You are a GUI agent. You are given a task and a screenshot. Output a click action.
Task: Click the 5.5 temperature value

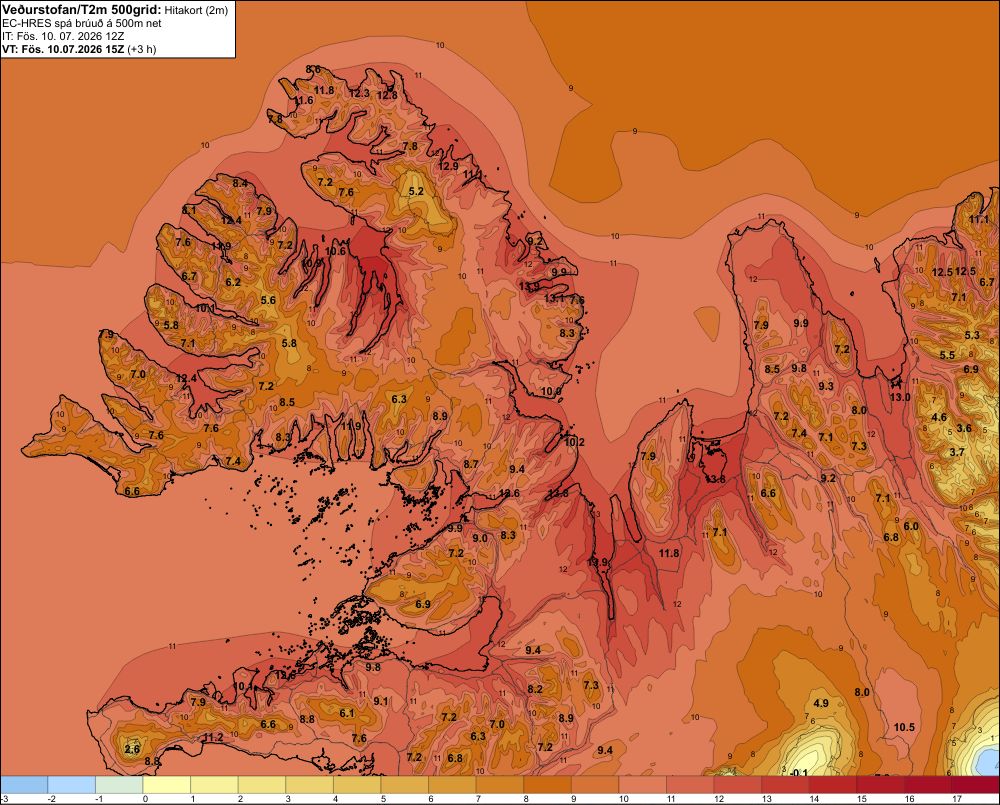pyautogui.click(x=947, y=355)
